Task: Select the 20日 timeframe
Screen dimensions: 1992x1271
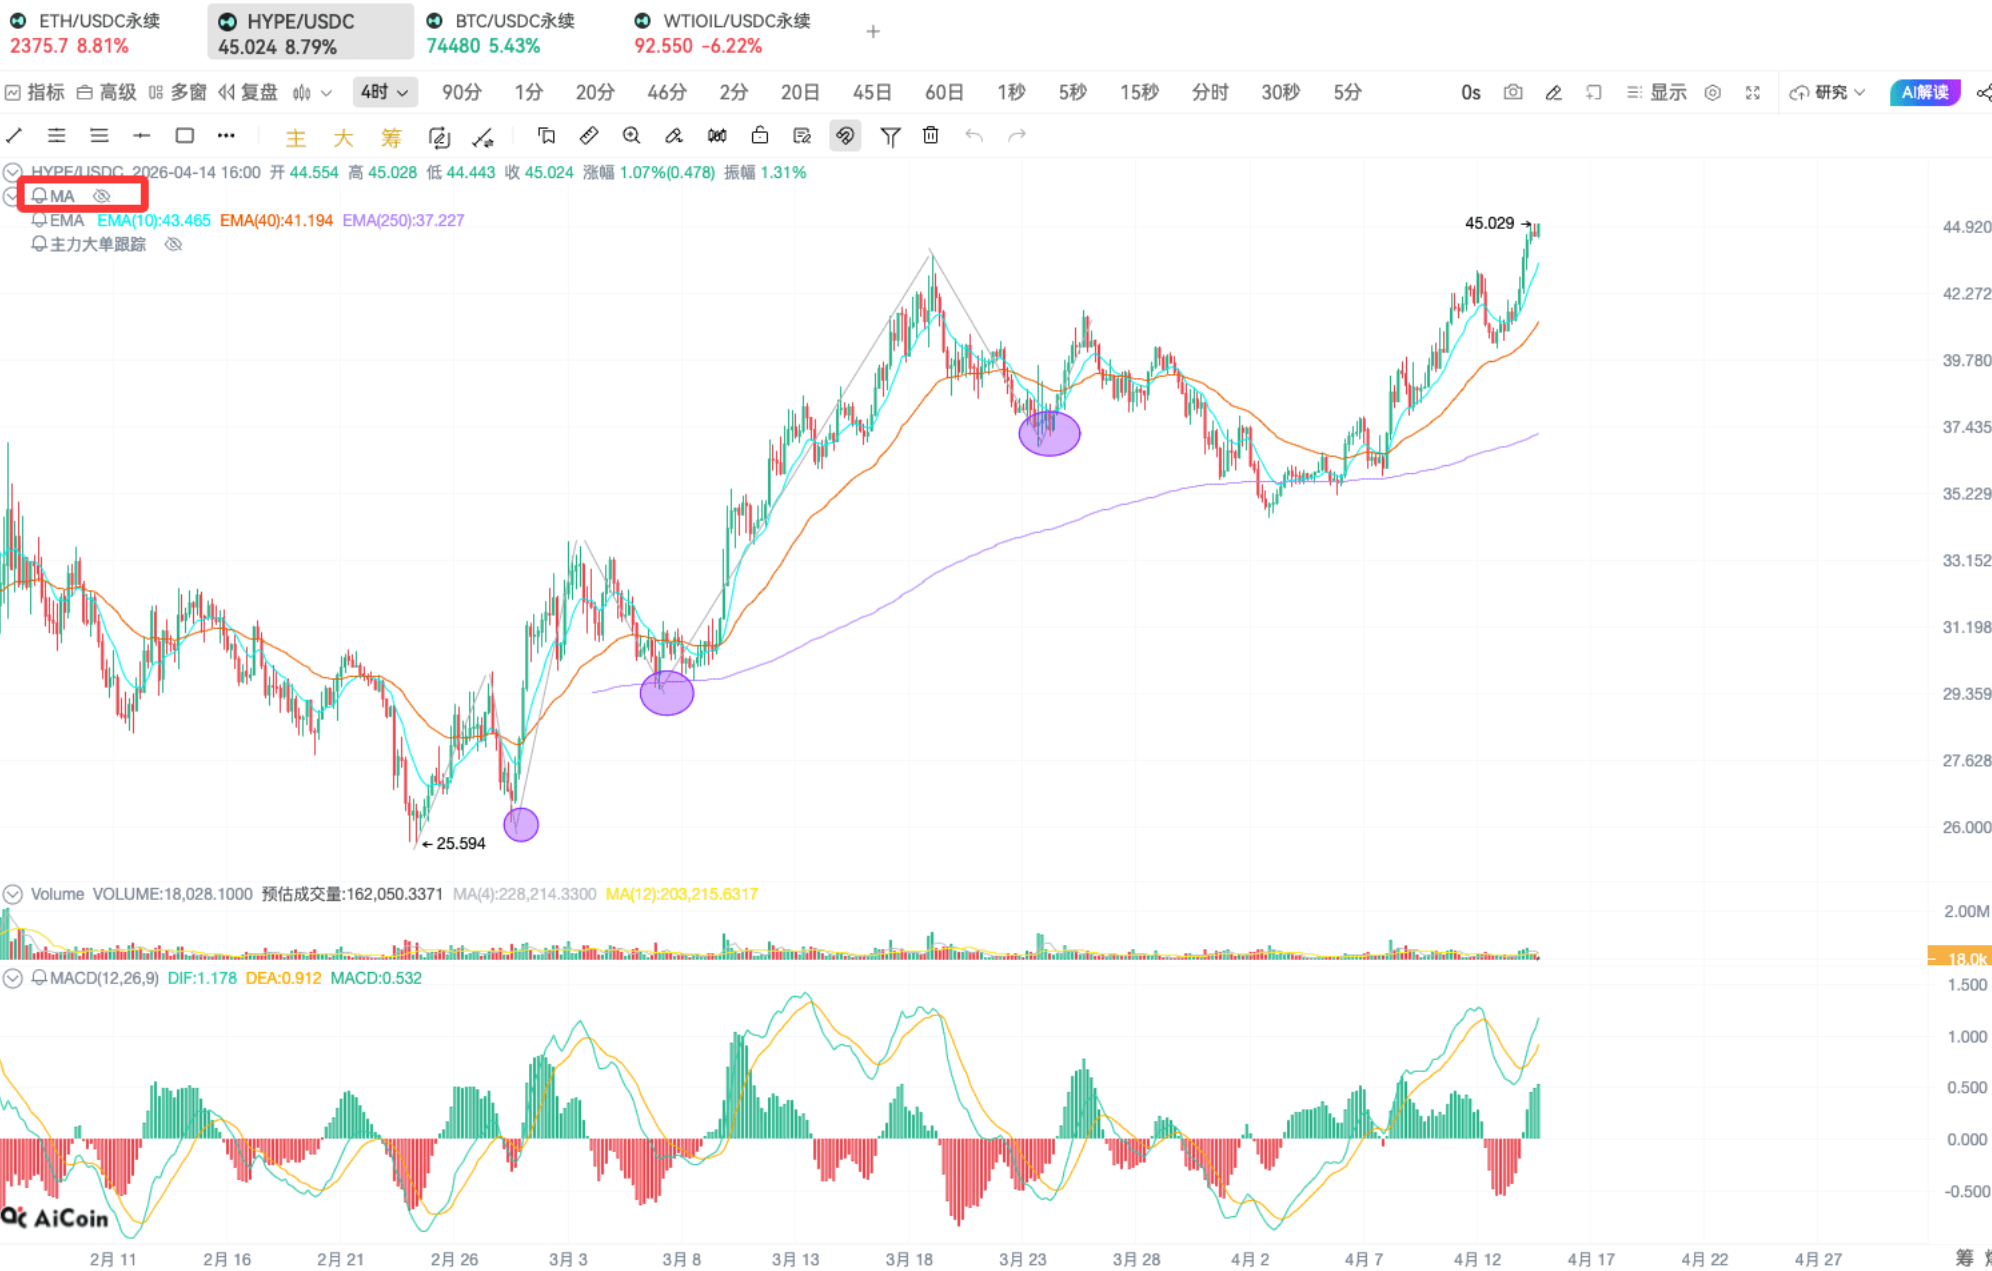Action: [x=800, y=92]
